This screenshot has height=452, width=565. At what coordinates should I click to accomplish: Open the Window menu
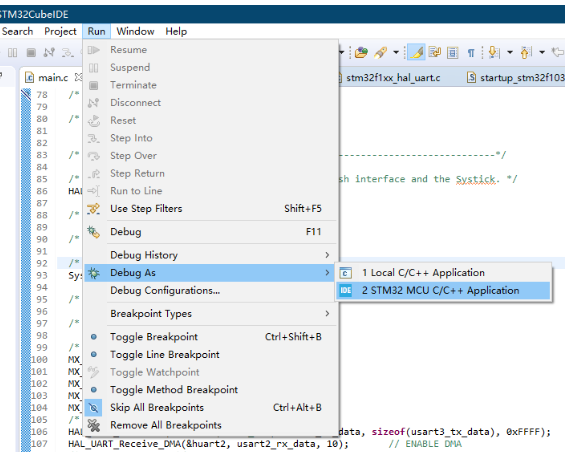(x=135, y=31)
